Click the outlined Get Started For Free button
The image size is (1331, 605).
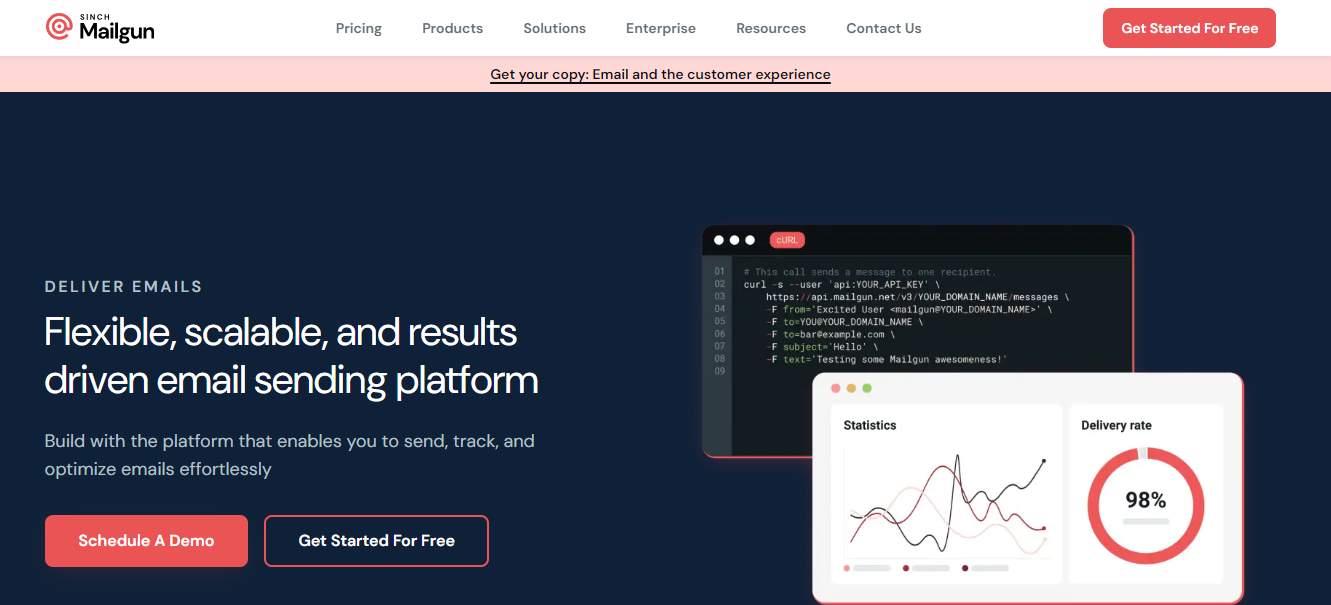click(376, 541)
